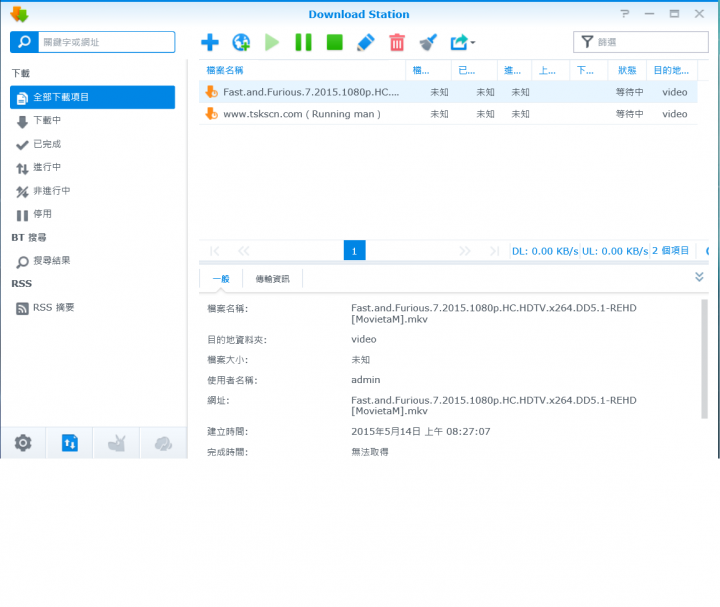The width and height of the screenshot is (720, 607).
Task: Go to next page double arrow
Action: 465,251
